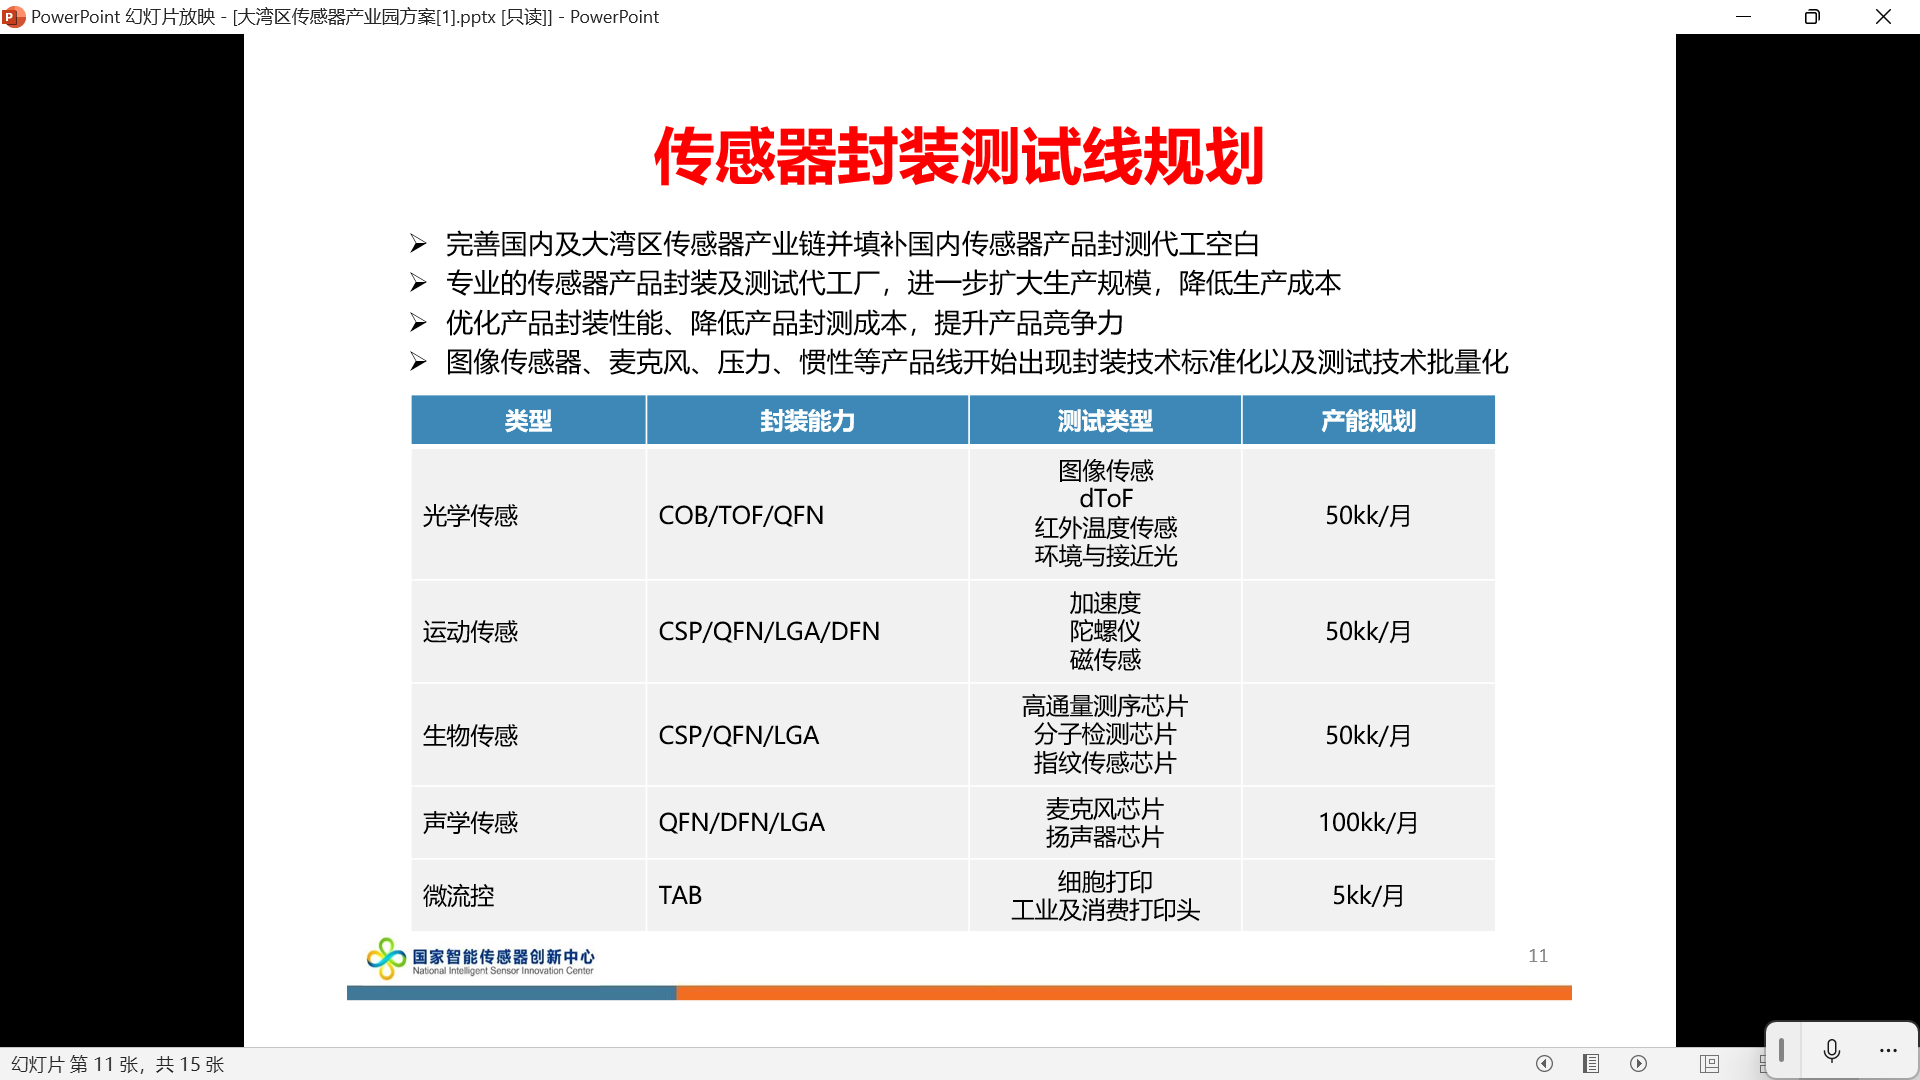Open the slide show menu icon
This screenshot has width=1920, height=1080.
click(x=1591, y=1063)
